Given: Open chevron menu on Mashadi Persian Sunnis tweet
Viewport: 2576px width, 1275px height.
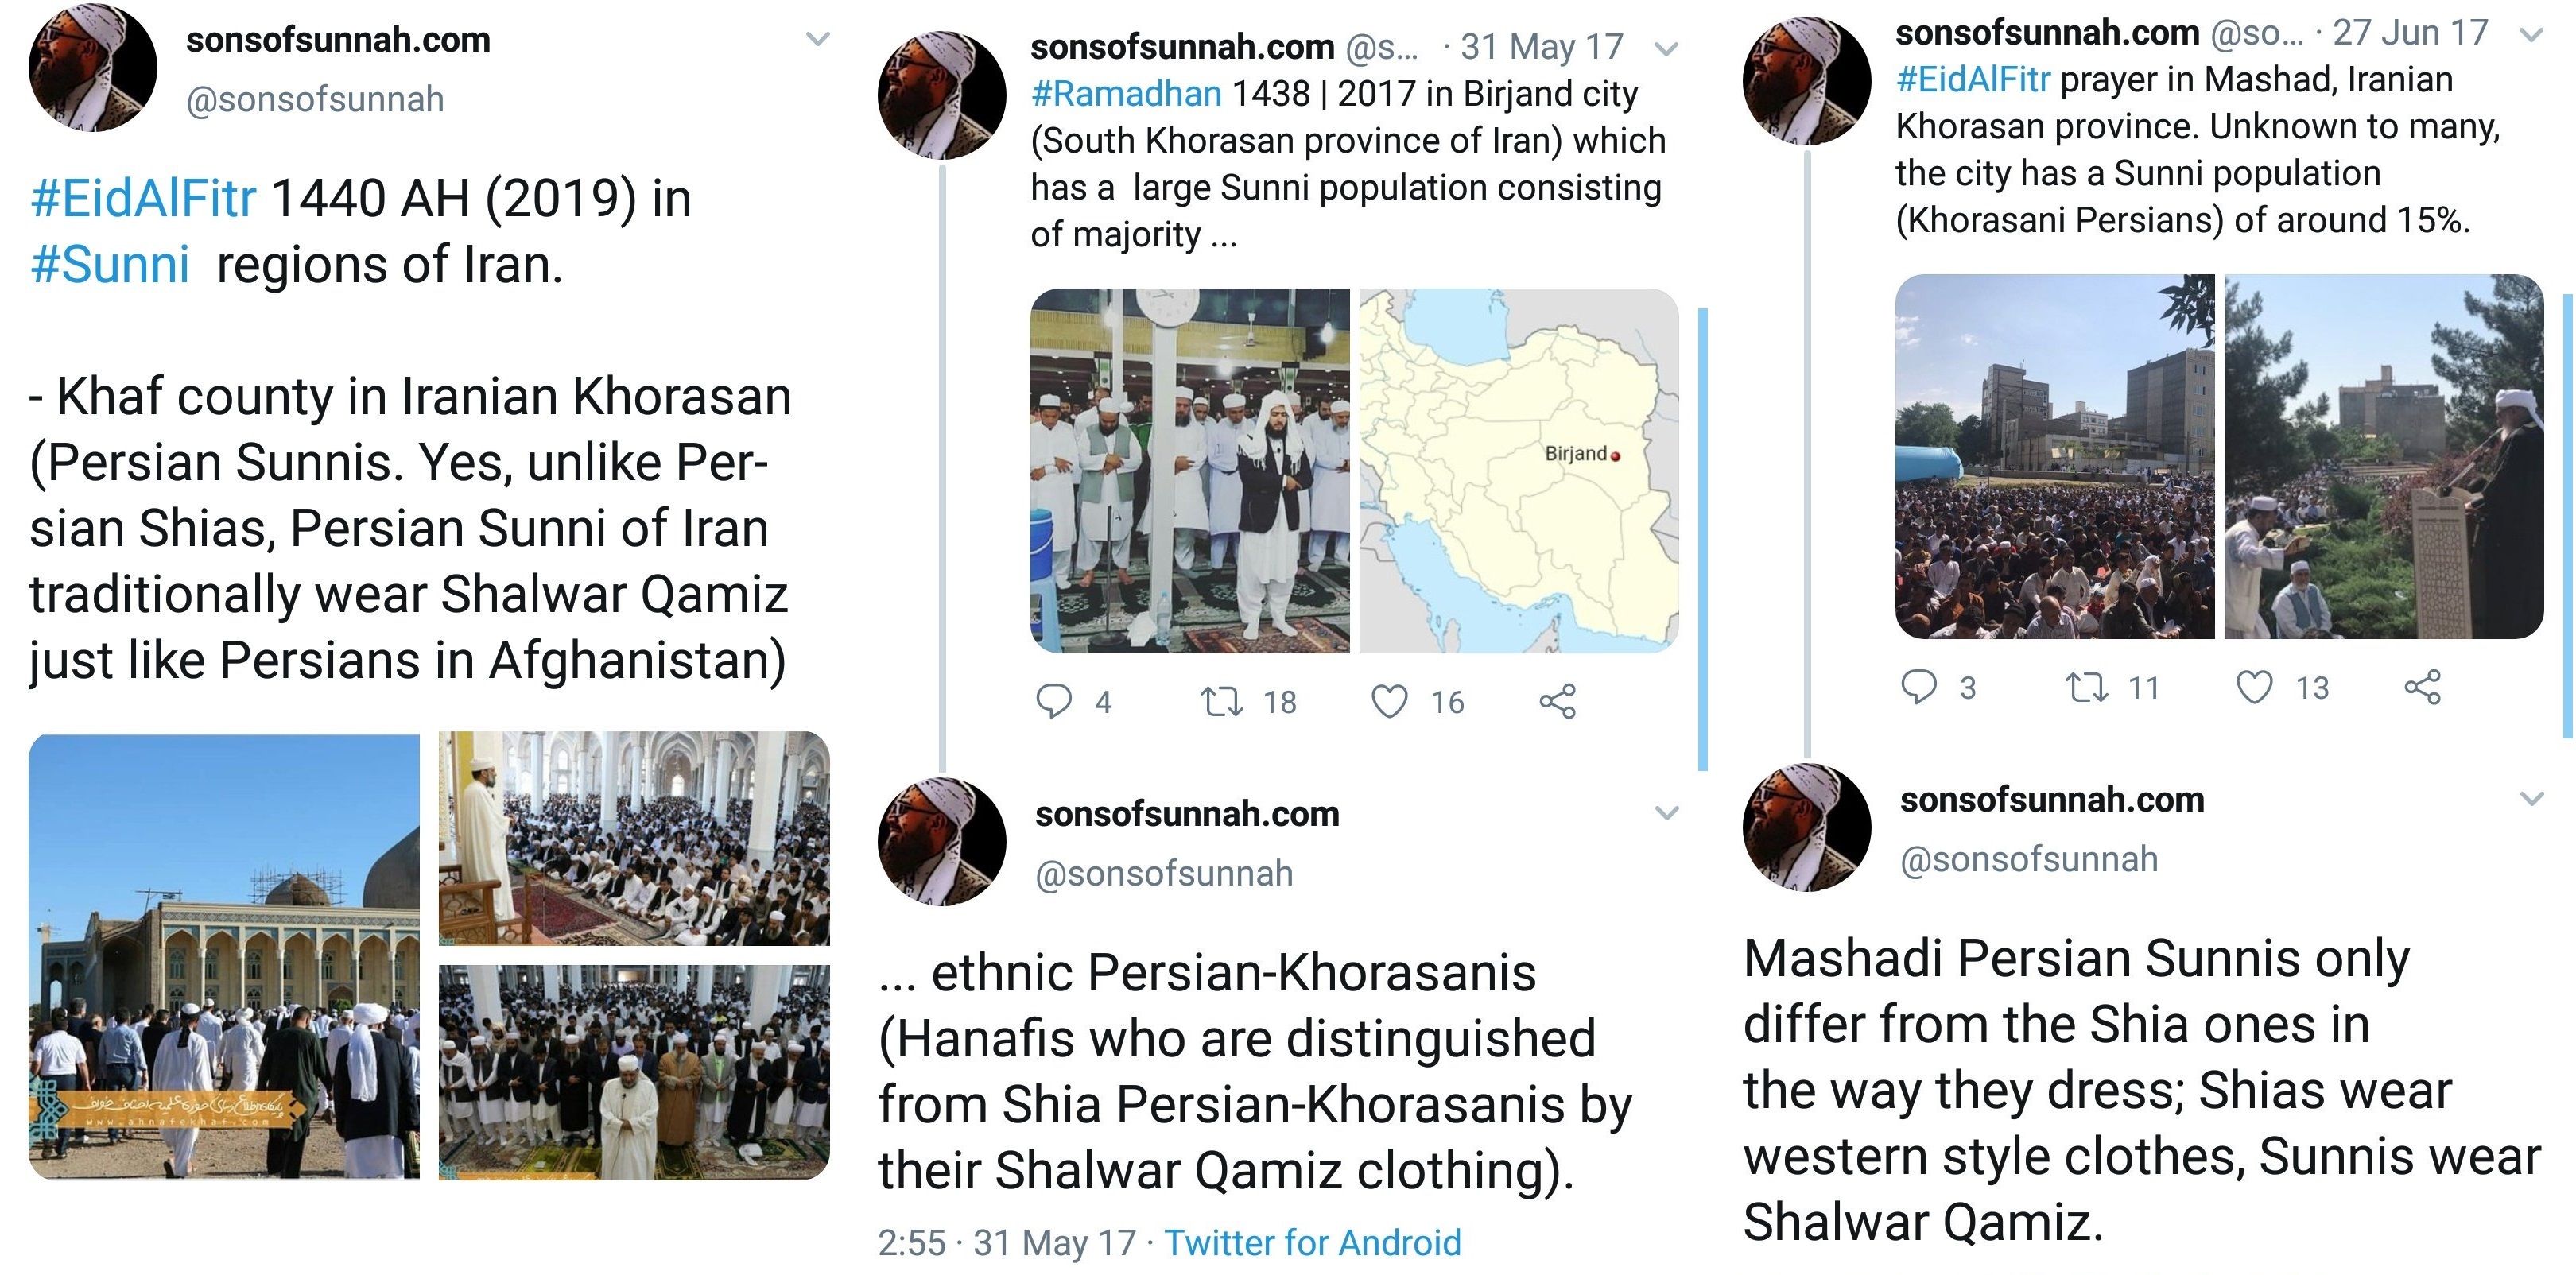Looking at the screenshot, I should coord(2531,798).
